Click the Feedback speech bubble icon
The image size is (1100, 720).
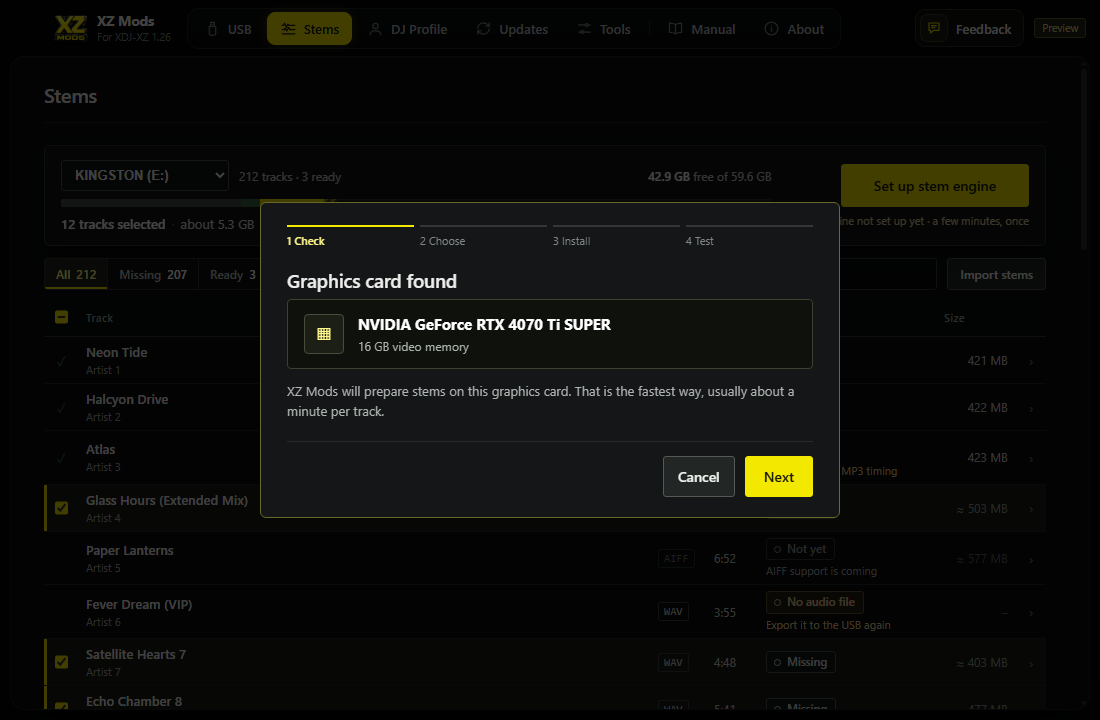[934, 28]
